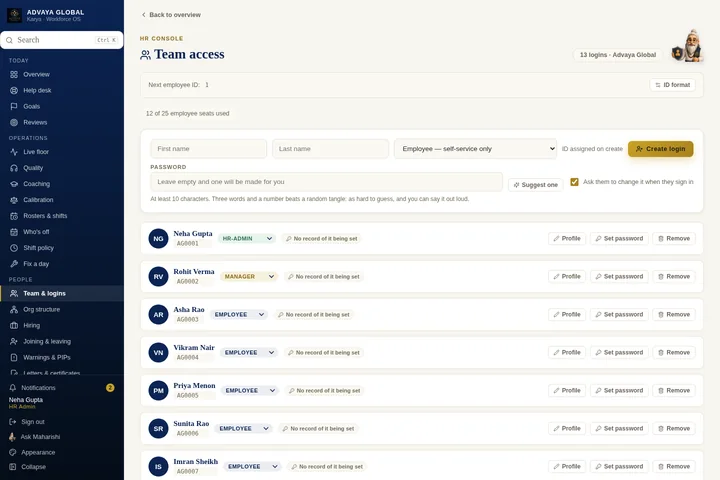Set password for Priya Menon

coord(619,390)
